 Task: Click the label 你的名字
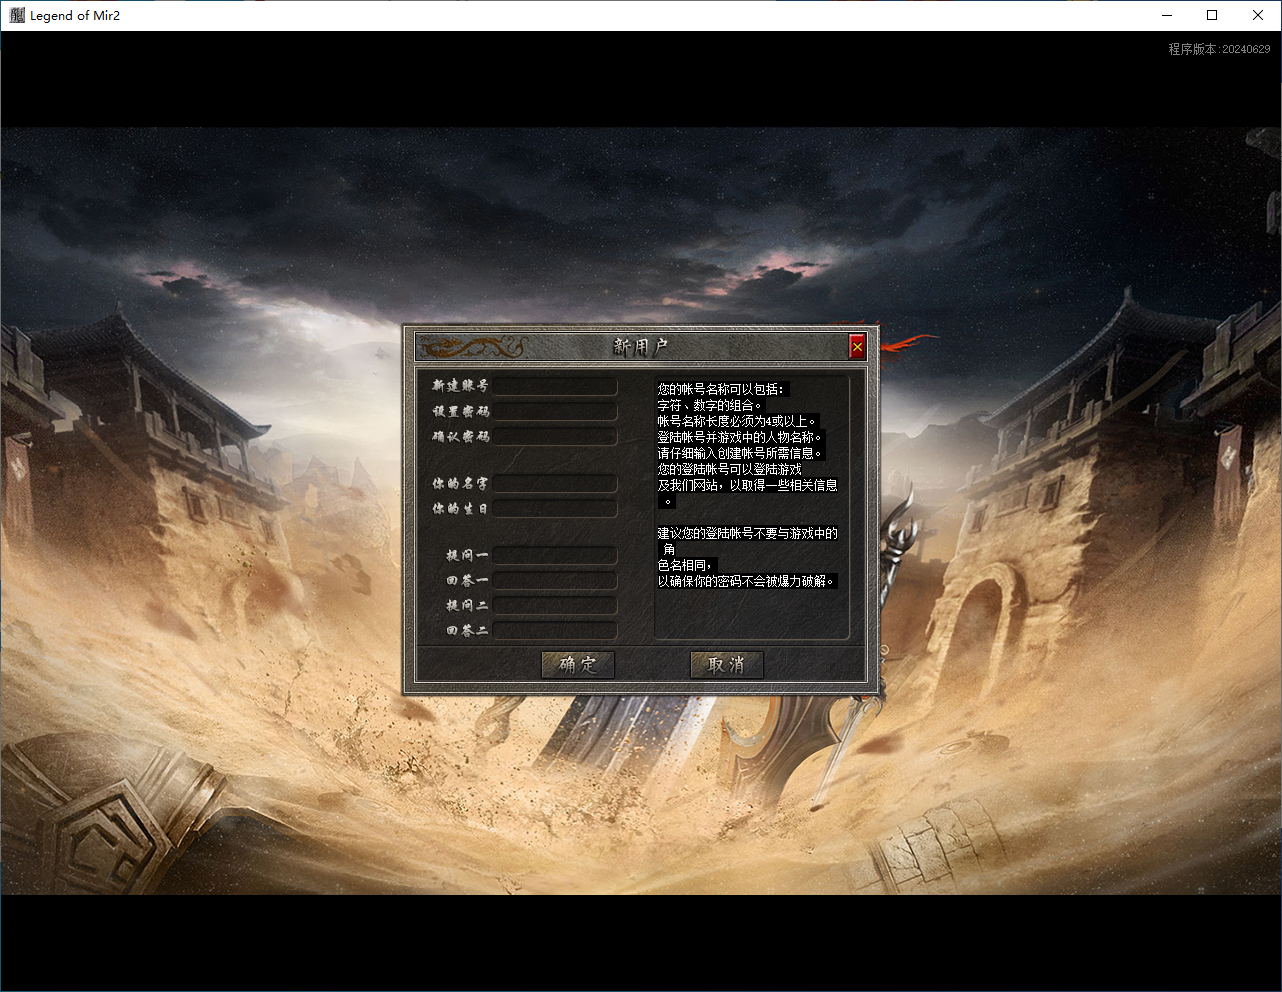click(x=460, y=483)
